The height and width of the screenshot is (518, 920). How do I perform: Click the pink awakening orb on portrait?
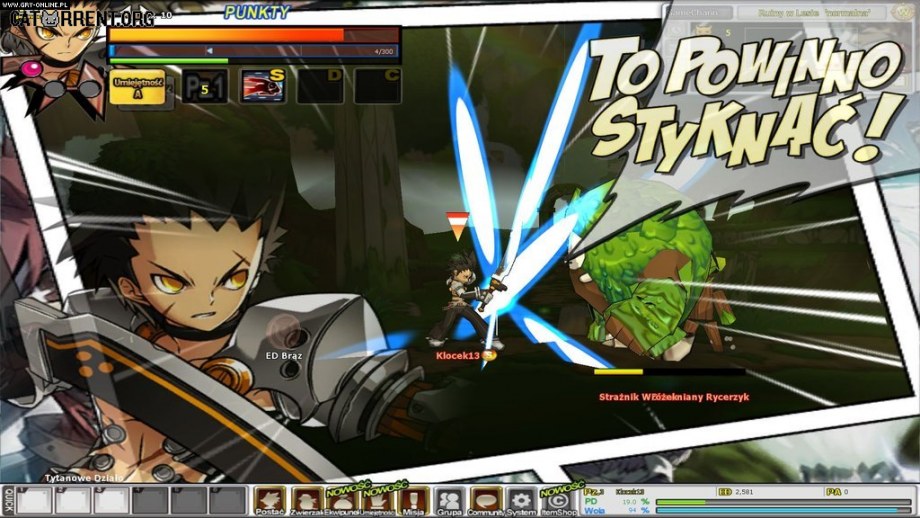pyautogui.click(x=31, y=69)
